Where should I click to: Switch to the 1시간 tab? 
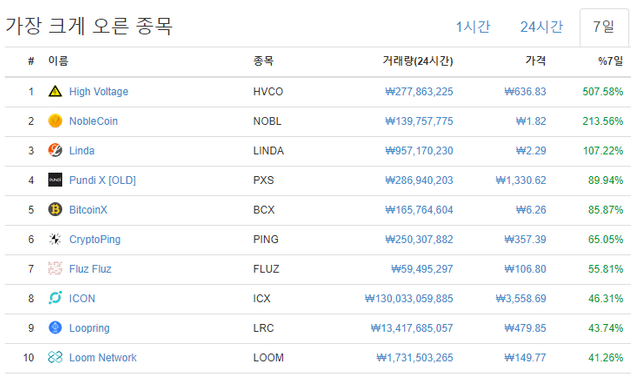coord(473,27)
